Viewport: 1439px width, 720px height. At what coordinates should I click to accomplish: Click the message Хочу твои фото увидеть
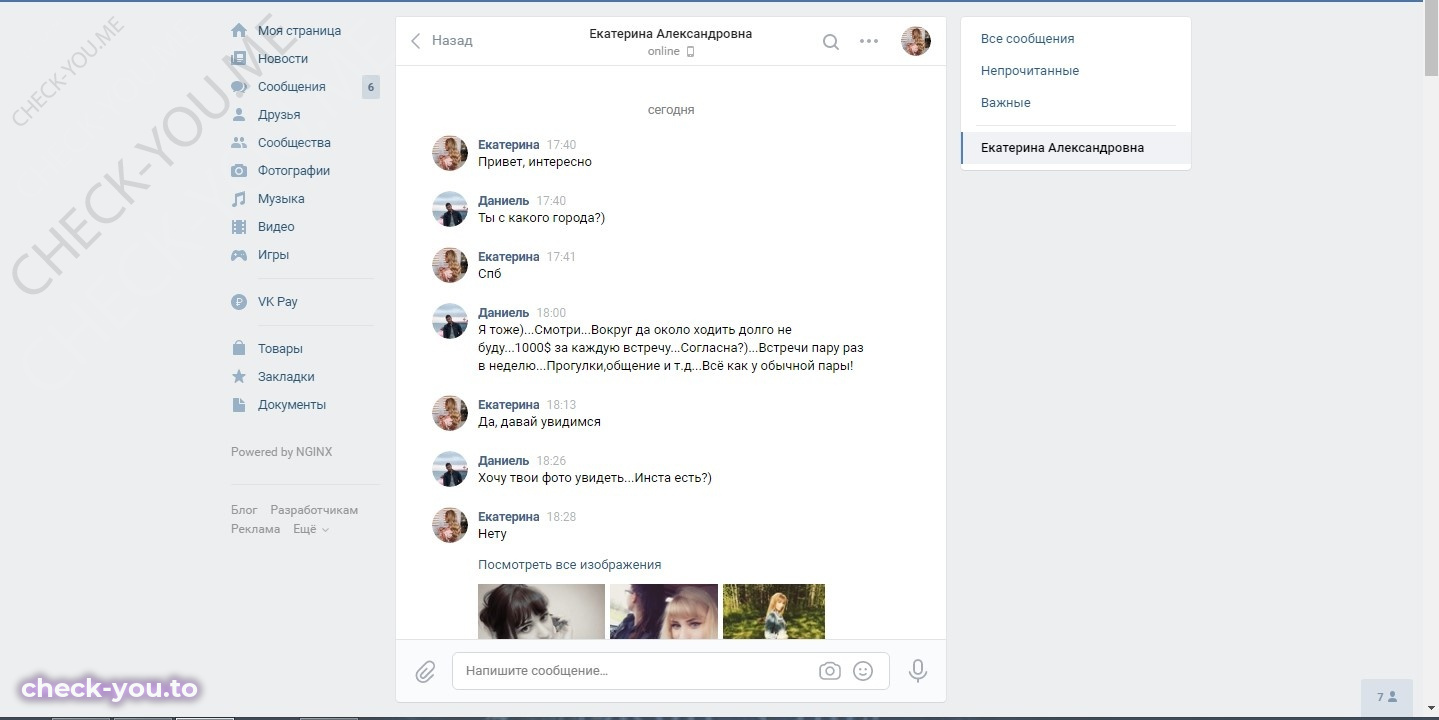tap(595, 478)
